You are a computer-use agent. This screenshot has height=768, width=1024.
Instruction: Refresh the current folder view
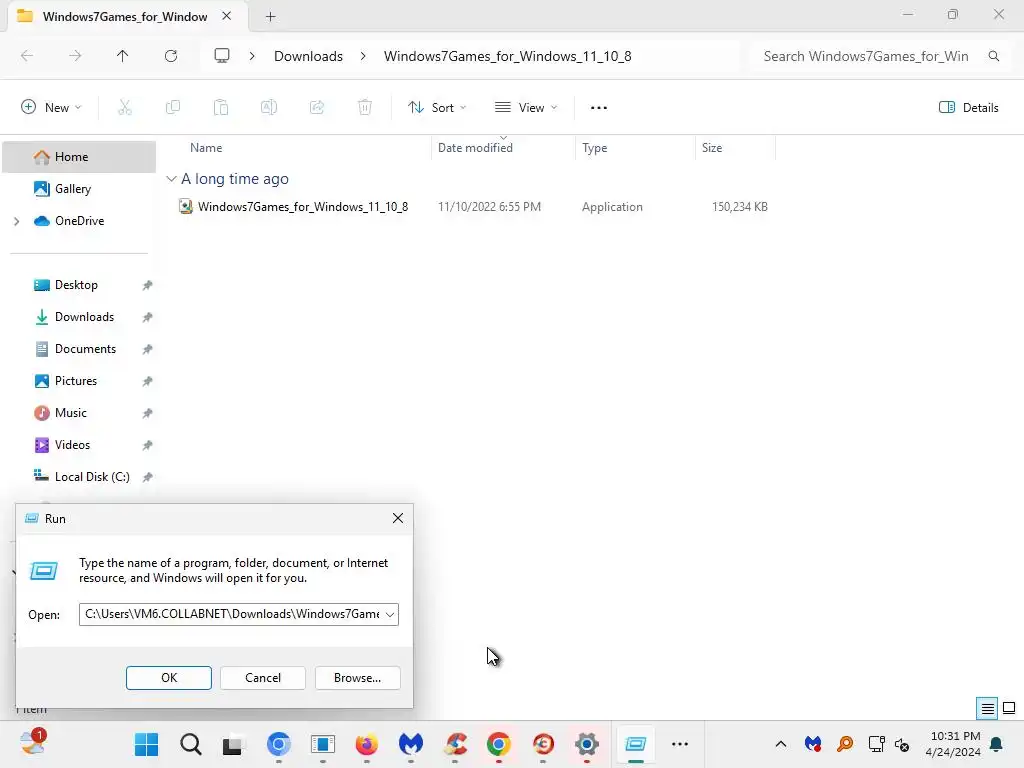coord(171,56)
